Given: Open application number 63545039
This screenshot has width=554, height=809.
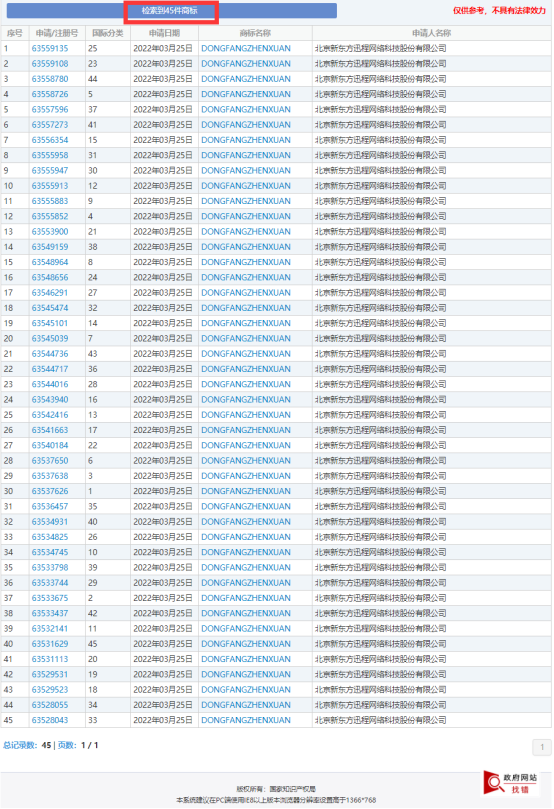Looking at the screenshot, I should pyautogui.click(x=50, y=338).
